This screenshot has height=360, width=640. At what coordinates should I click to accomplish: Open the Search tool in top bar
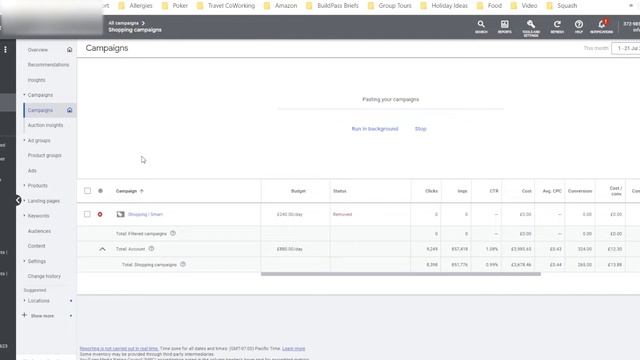481,27
